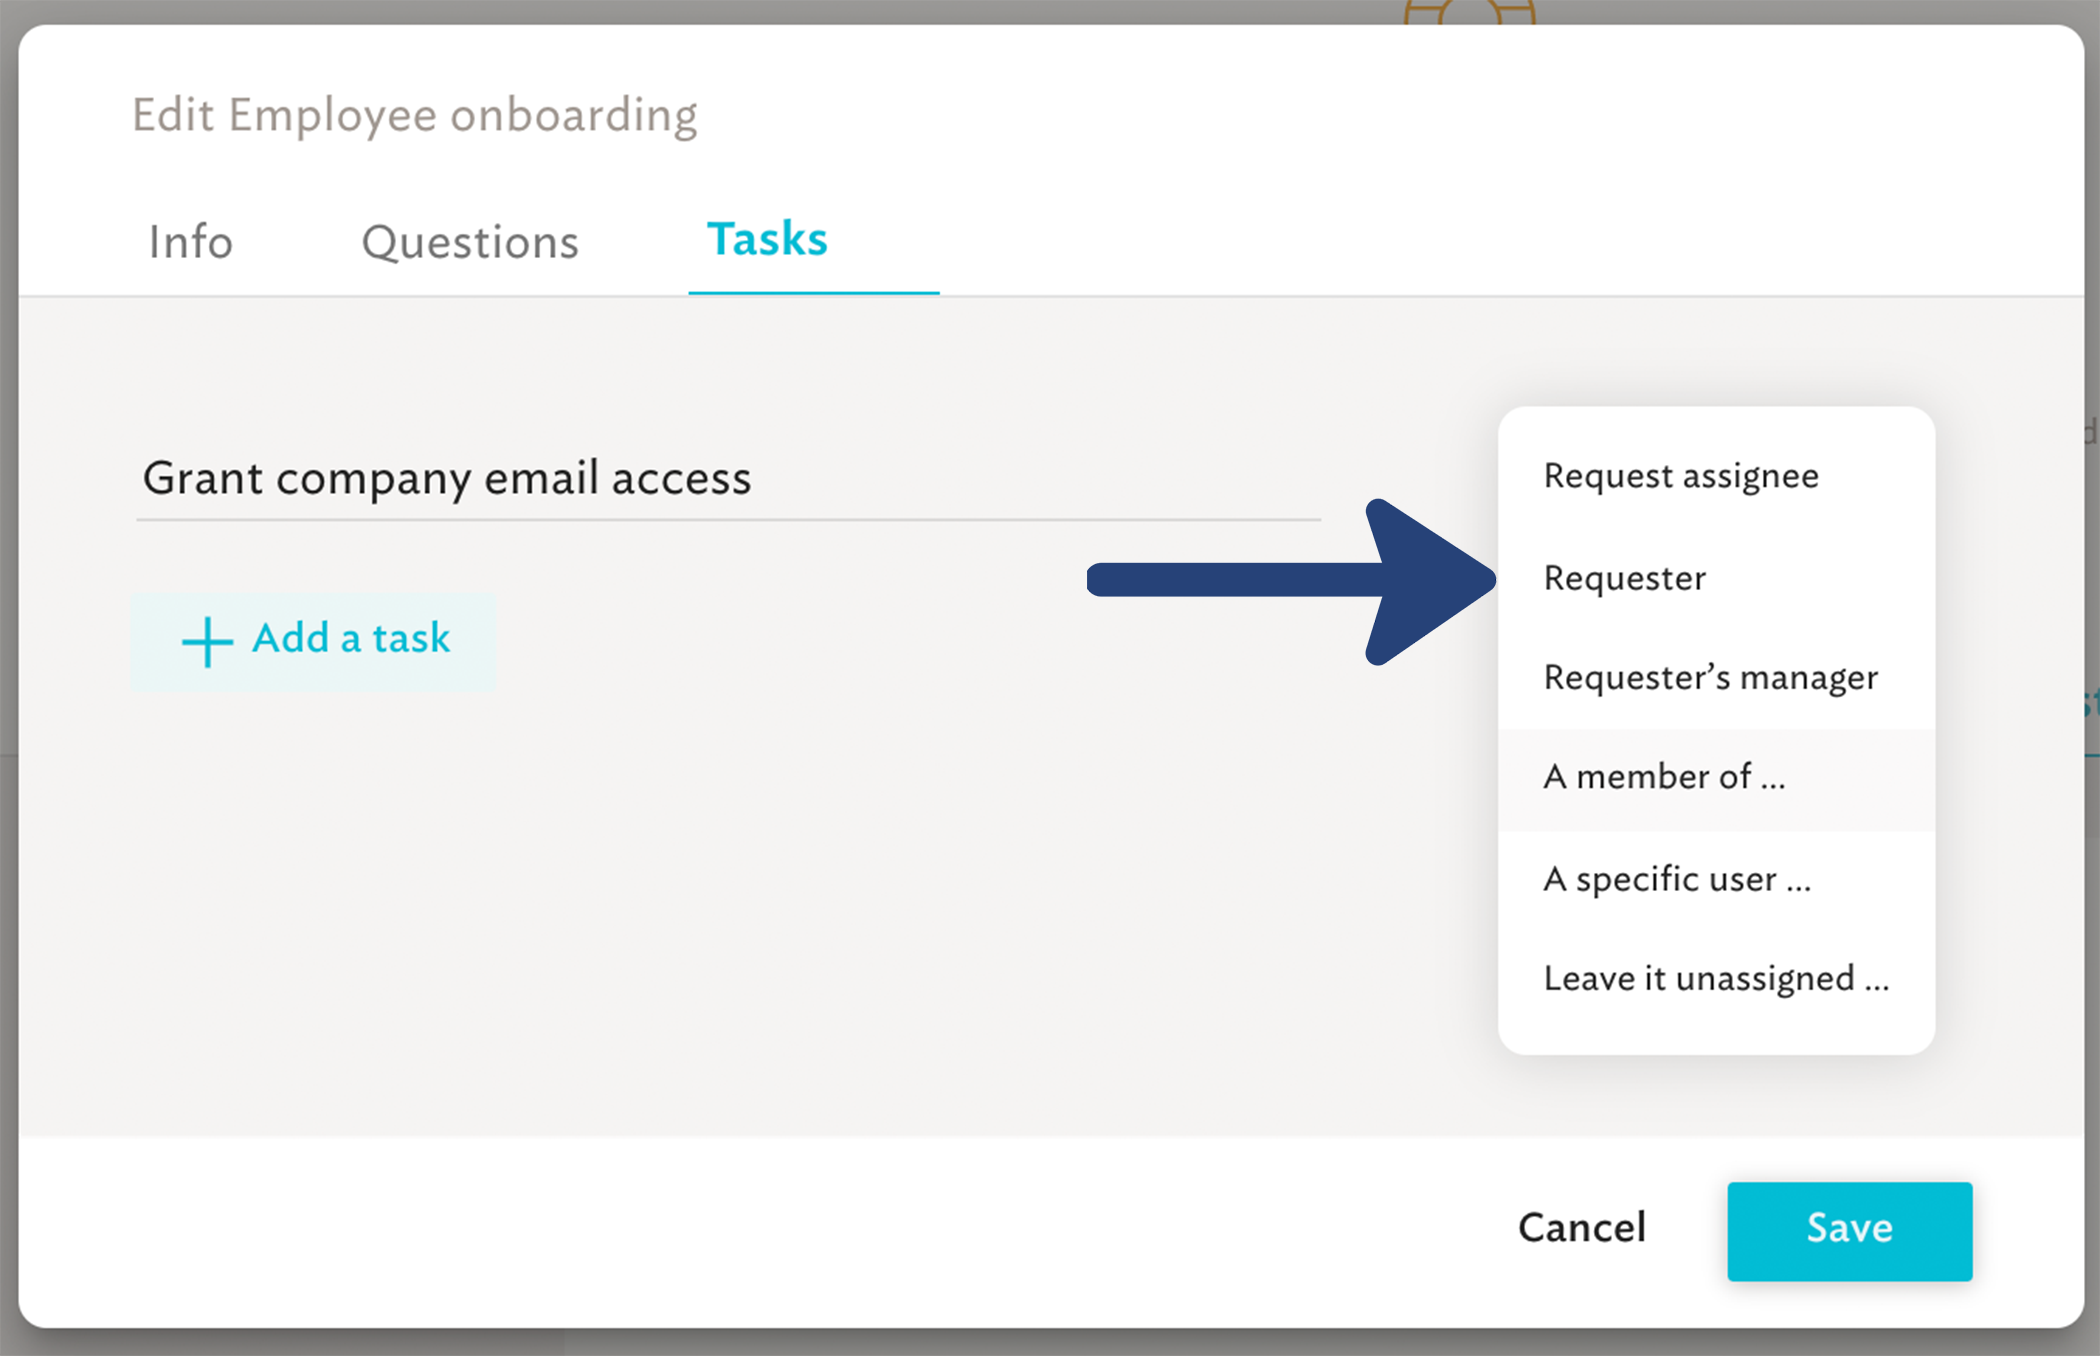Focus the Grant company email access field
The width and height of the screenshot is (2100, 1356).
click(x=728, y=479)
